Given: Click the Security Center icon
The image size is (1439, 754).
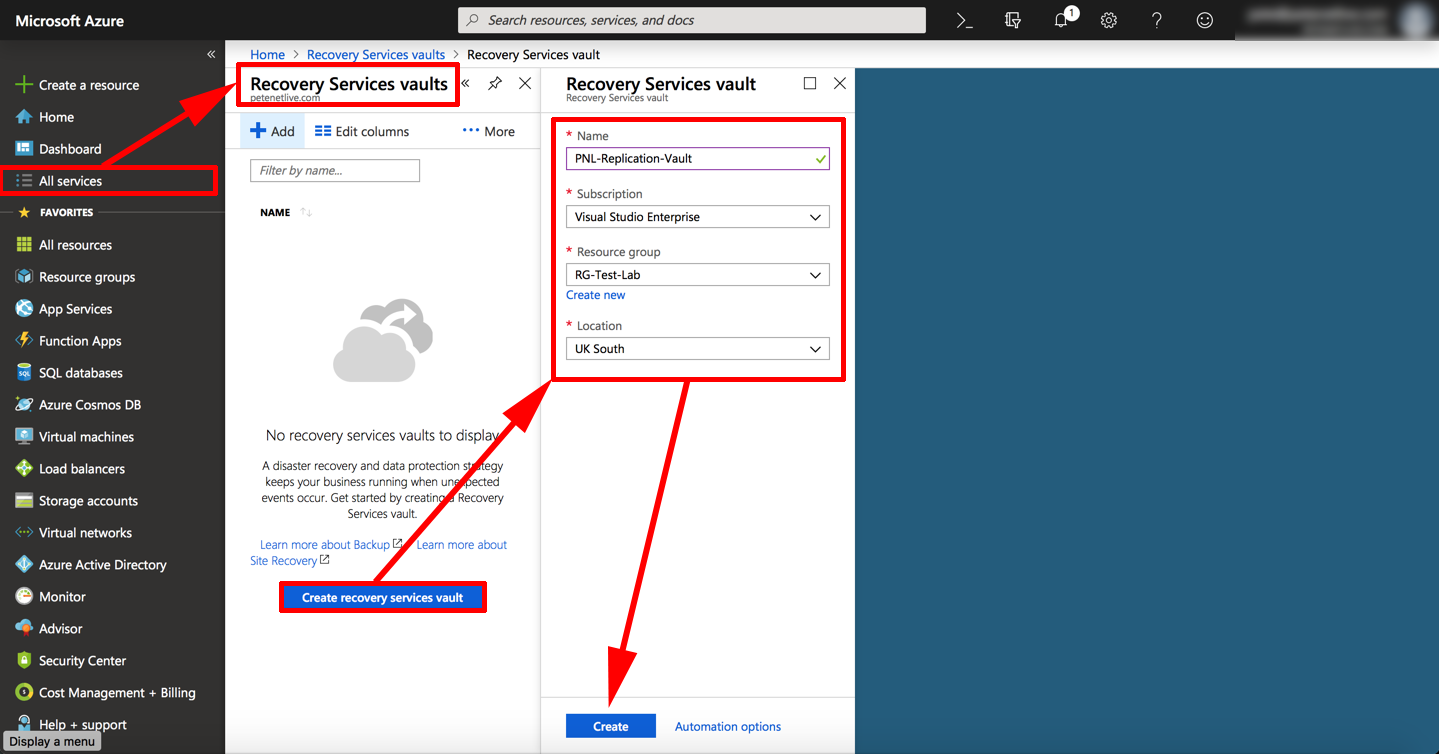Looking at the screenshot, I should pos(24,661).
